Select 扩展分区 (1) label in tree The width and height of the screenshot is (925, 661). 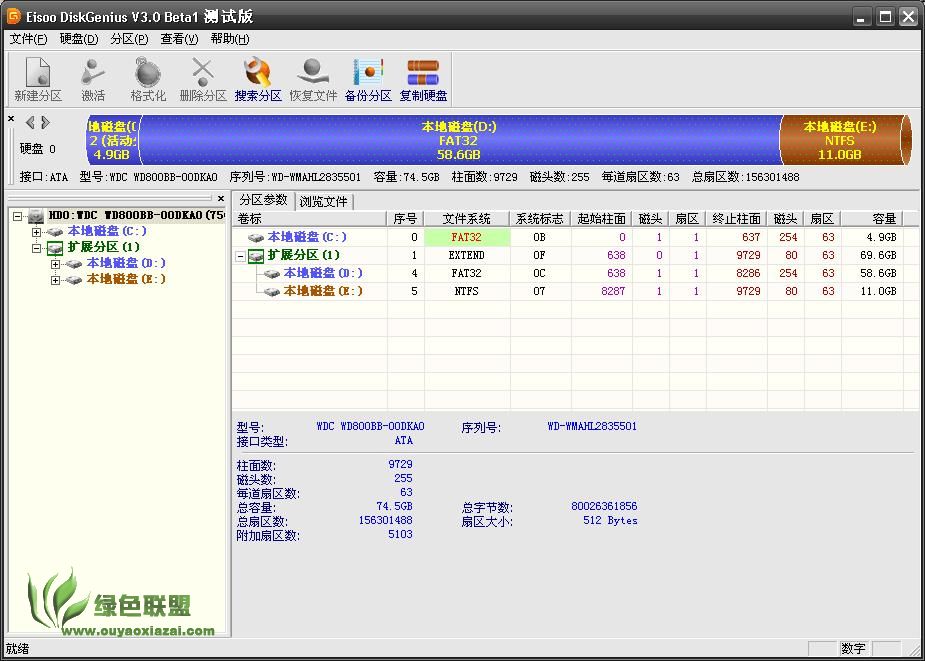pyautogui.click(x=103, y=247)
